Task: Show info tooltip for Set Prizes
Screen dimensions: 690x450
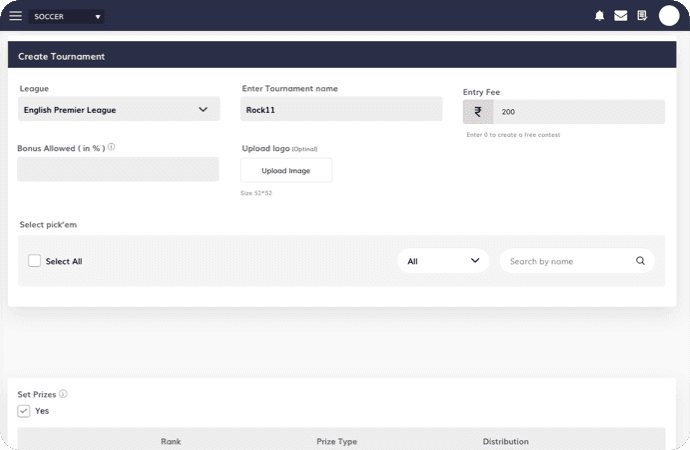Action: 63,394
